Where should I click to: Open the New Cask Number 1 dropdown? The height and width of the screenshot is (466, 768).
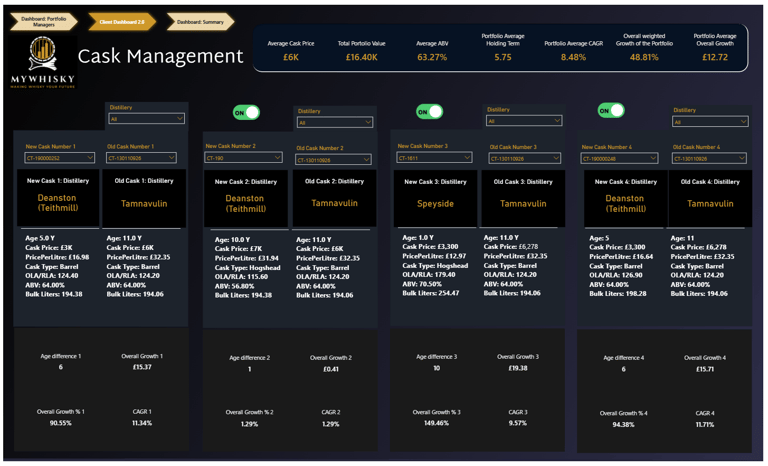[x=59, y=158]
